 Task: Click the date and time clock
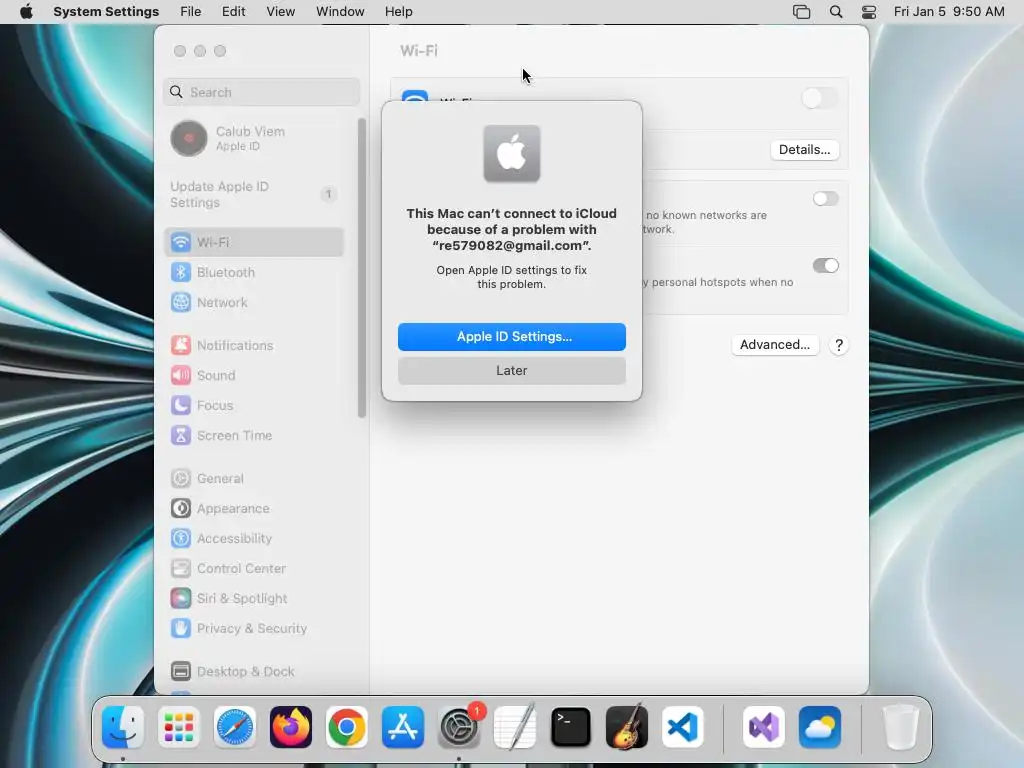point(949,12)
